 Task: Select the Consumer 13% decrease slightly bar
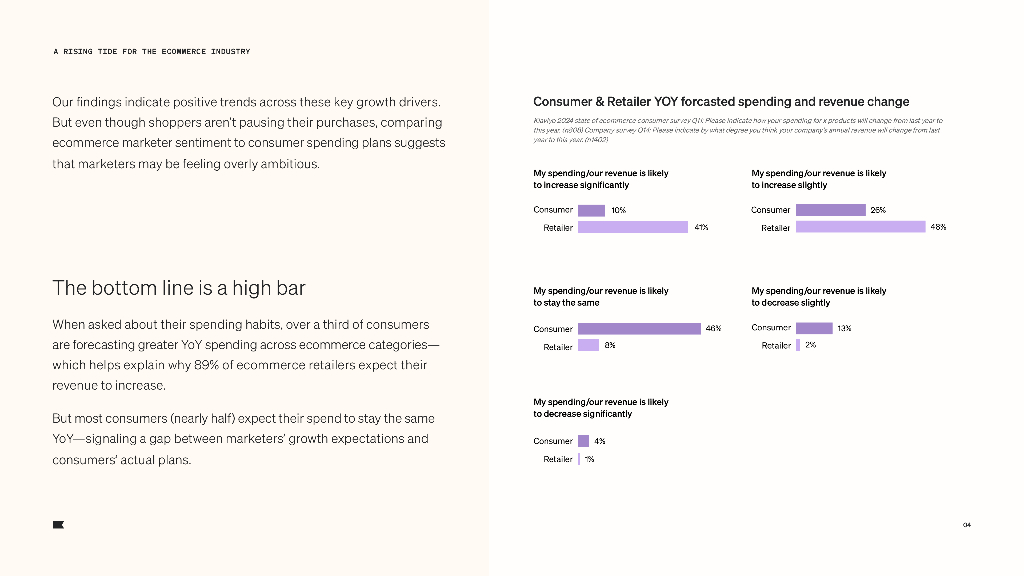(814, 328)
